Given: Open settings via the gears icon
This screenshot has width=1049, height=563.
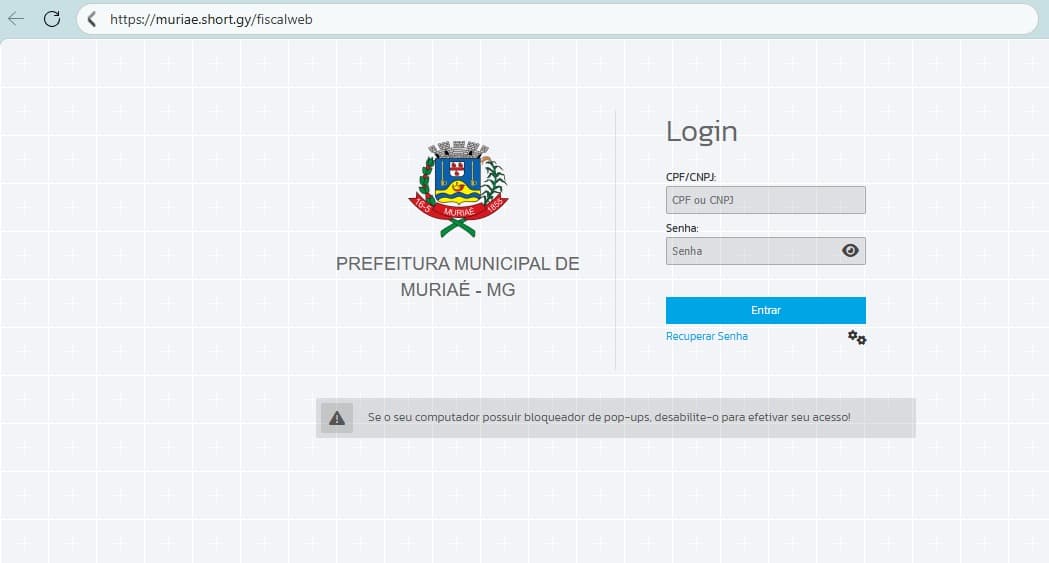Looking at the screenshot, I should click(x=857, y=338).
